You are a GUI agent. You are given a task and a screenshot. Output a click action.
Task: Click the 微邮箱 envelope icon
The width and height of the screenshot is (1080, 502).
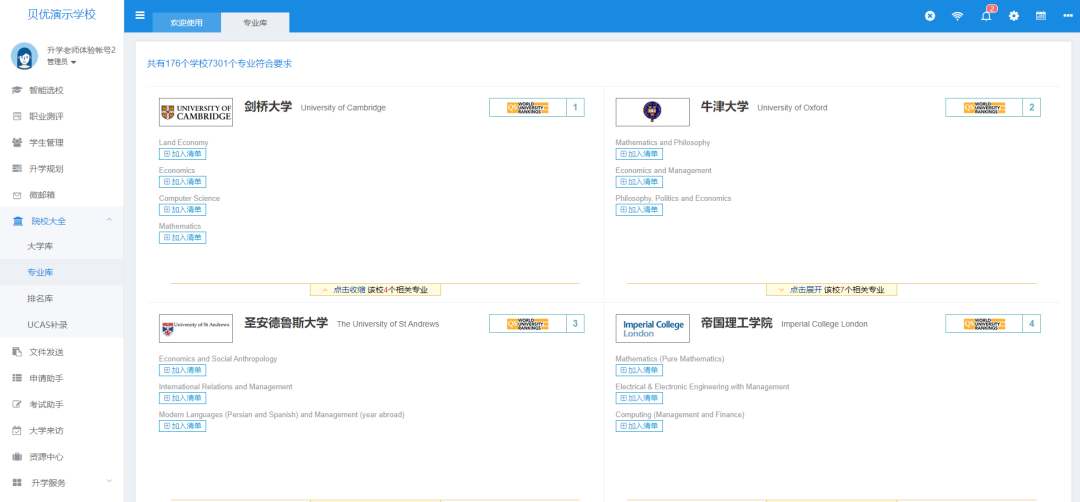pos(17,195)
